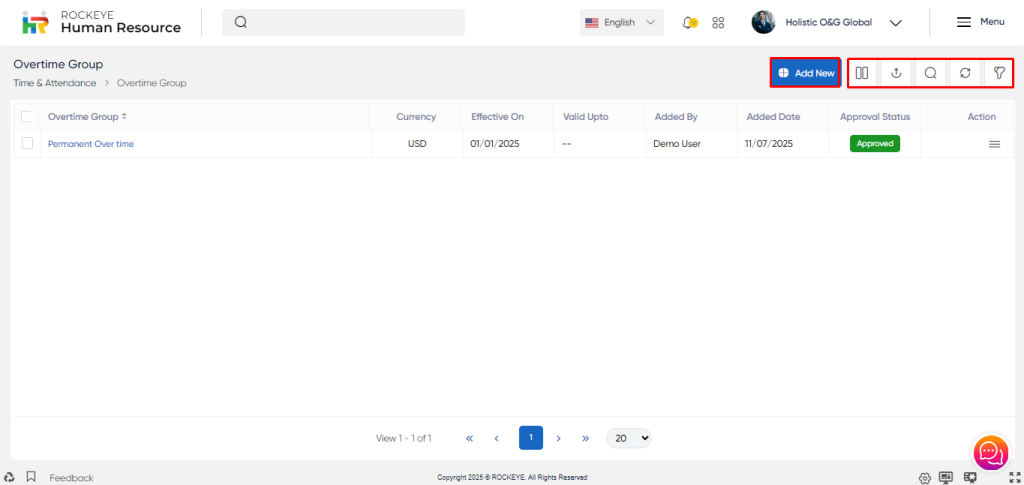Click the Add New button
This screenshot has height=485, width=1024.
(x=805, y=73)
